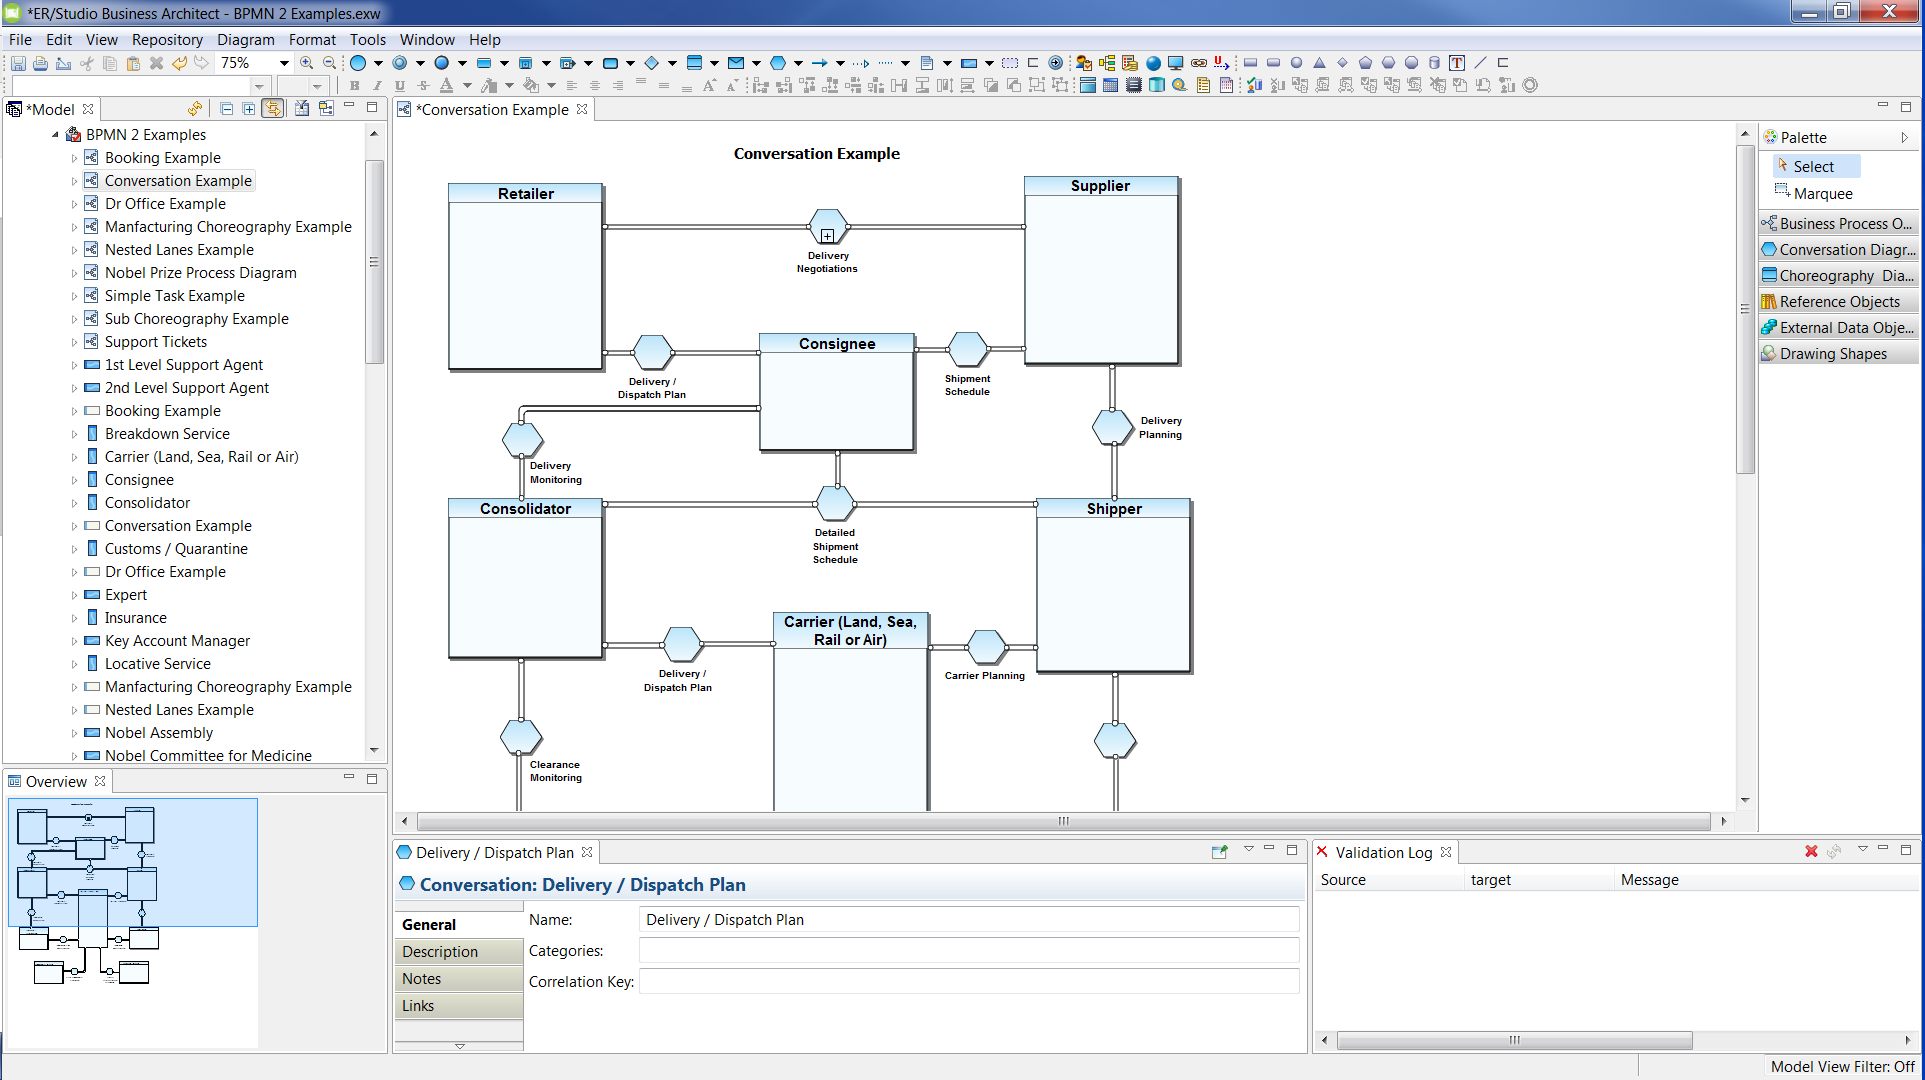
Task: Select the arrow connector tool in the toolbar
Action: coord(820,62)
